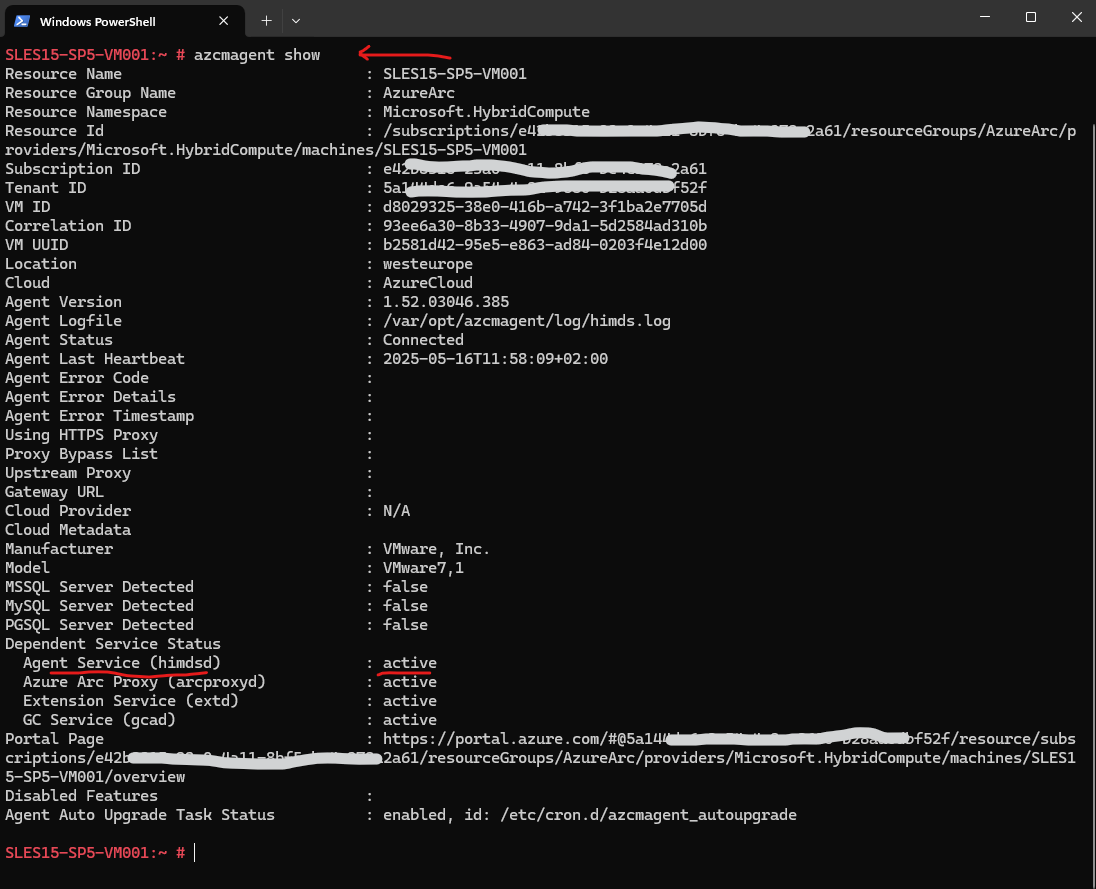Click the Microsoft.HybridCompute namespace value
This screenshot has width=1096, height=889.
click(486, 112)
